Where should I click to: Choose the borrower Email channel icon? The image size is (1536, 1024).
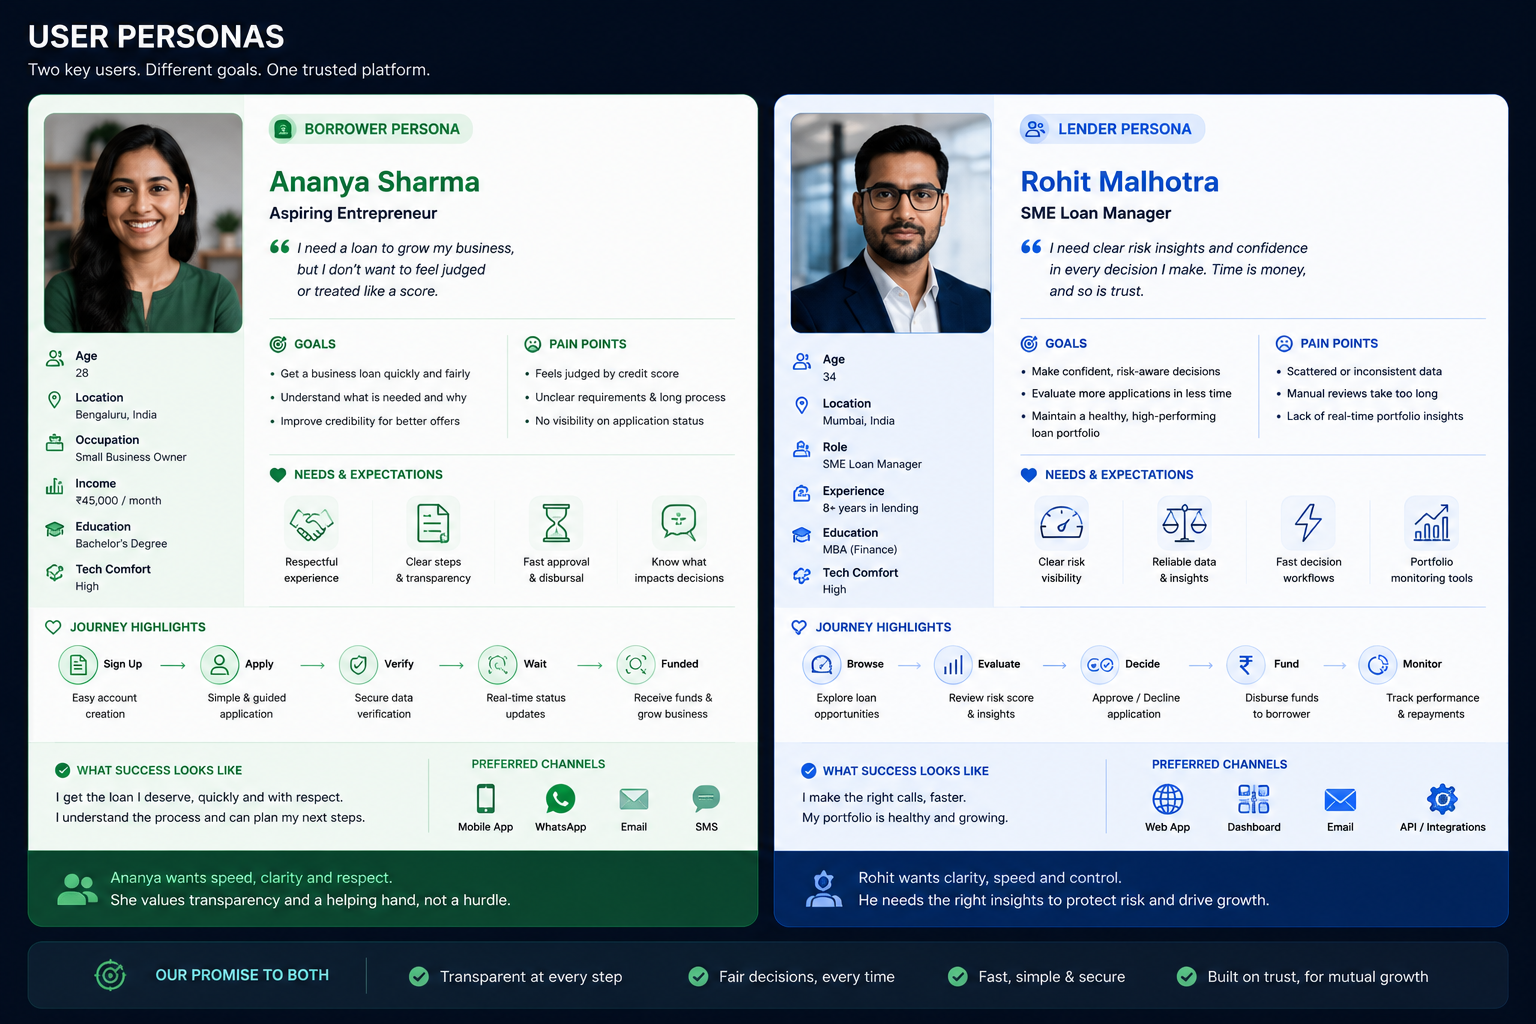[x=634, y=799]
